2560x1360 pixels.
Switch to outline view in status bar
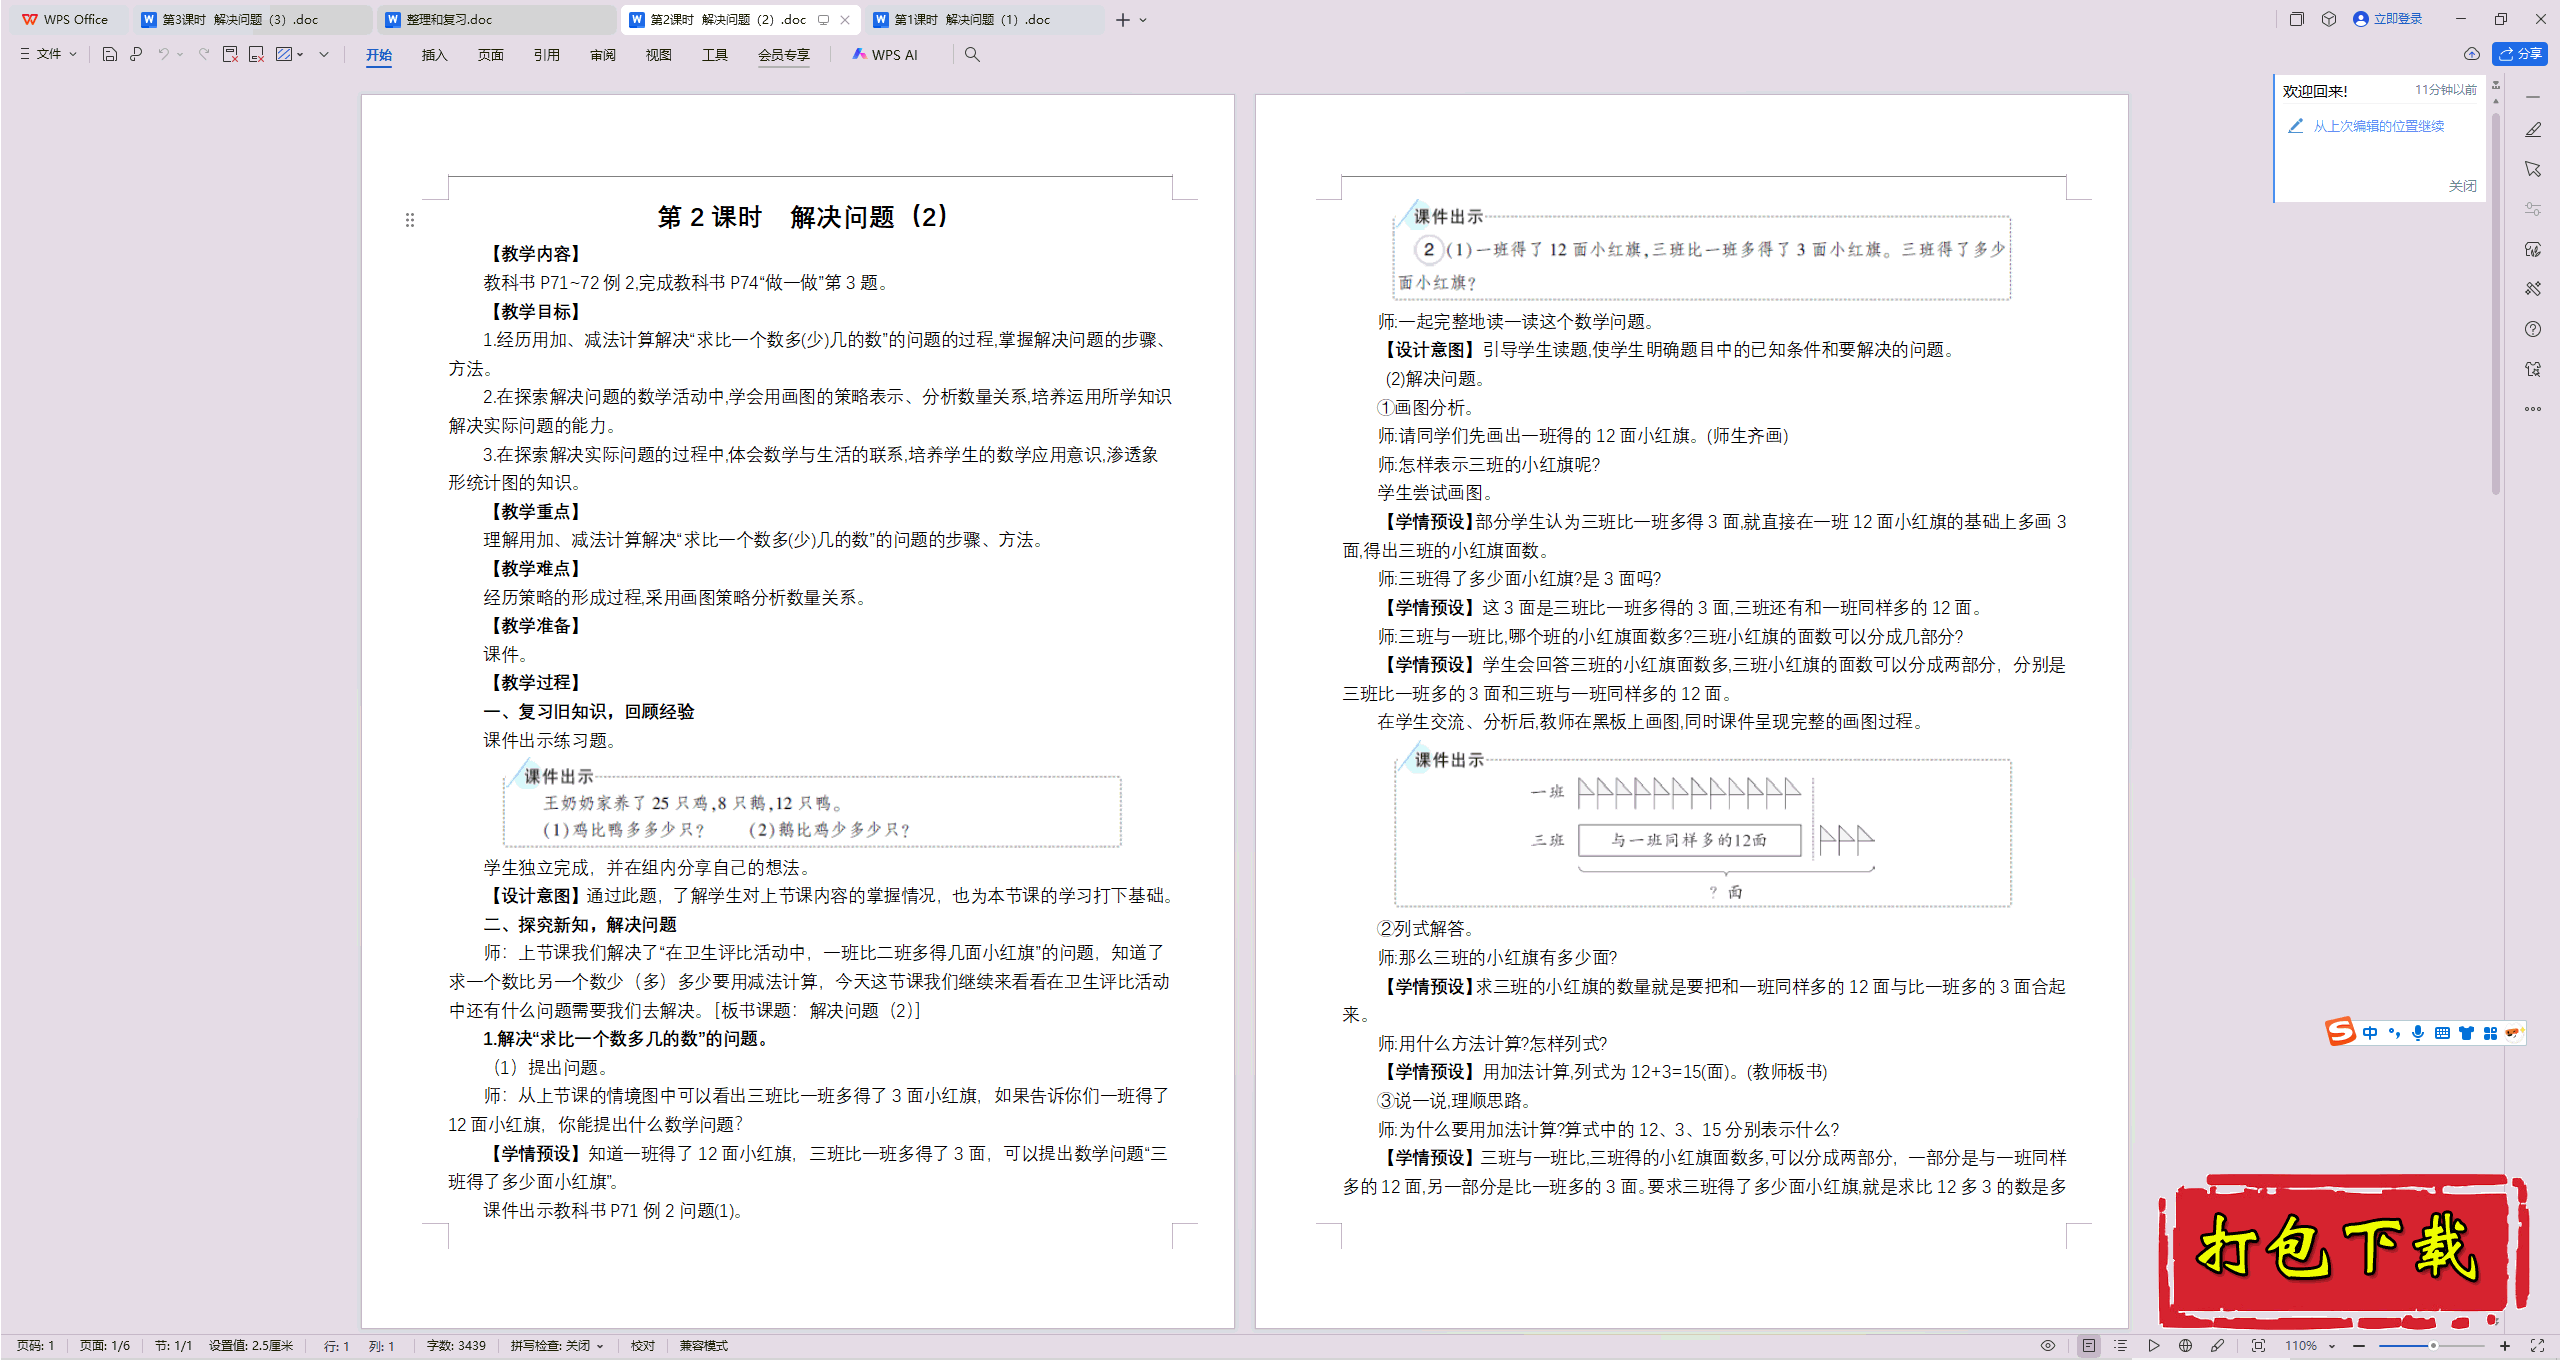[2121, 1345]
